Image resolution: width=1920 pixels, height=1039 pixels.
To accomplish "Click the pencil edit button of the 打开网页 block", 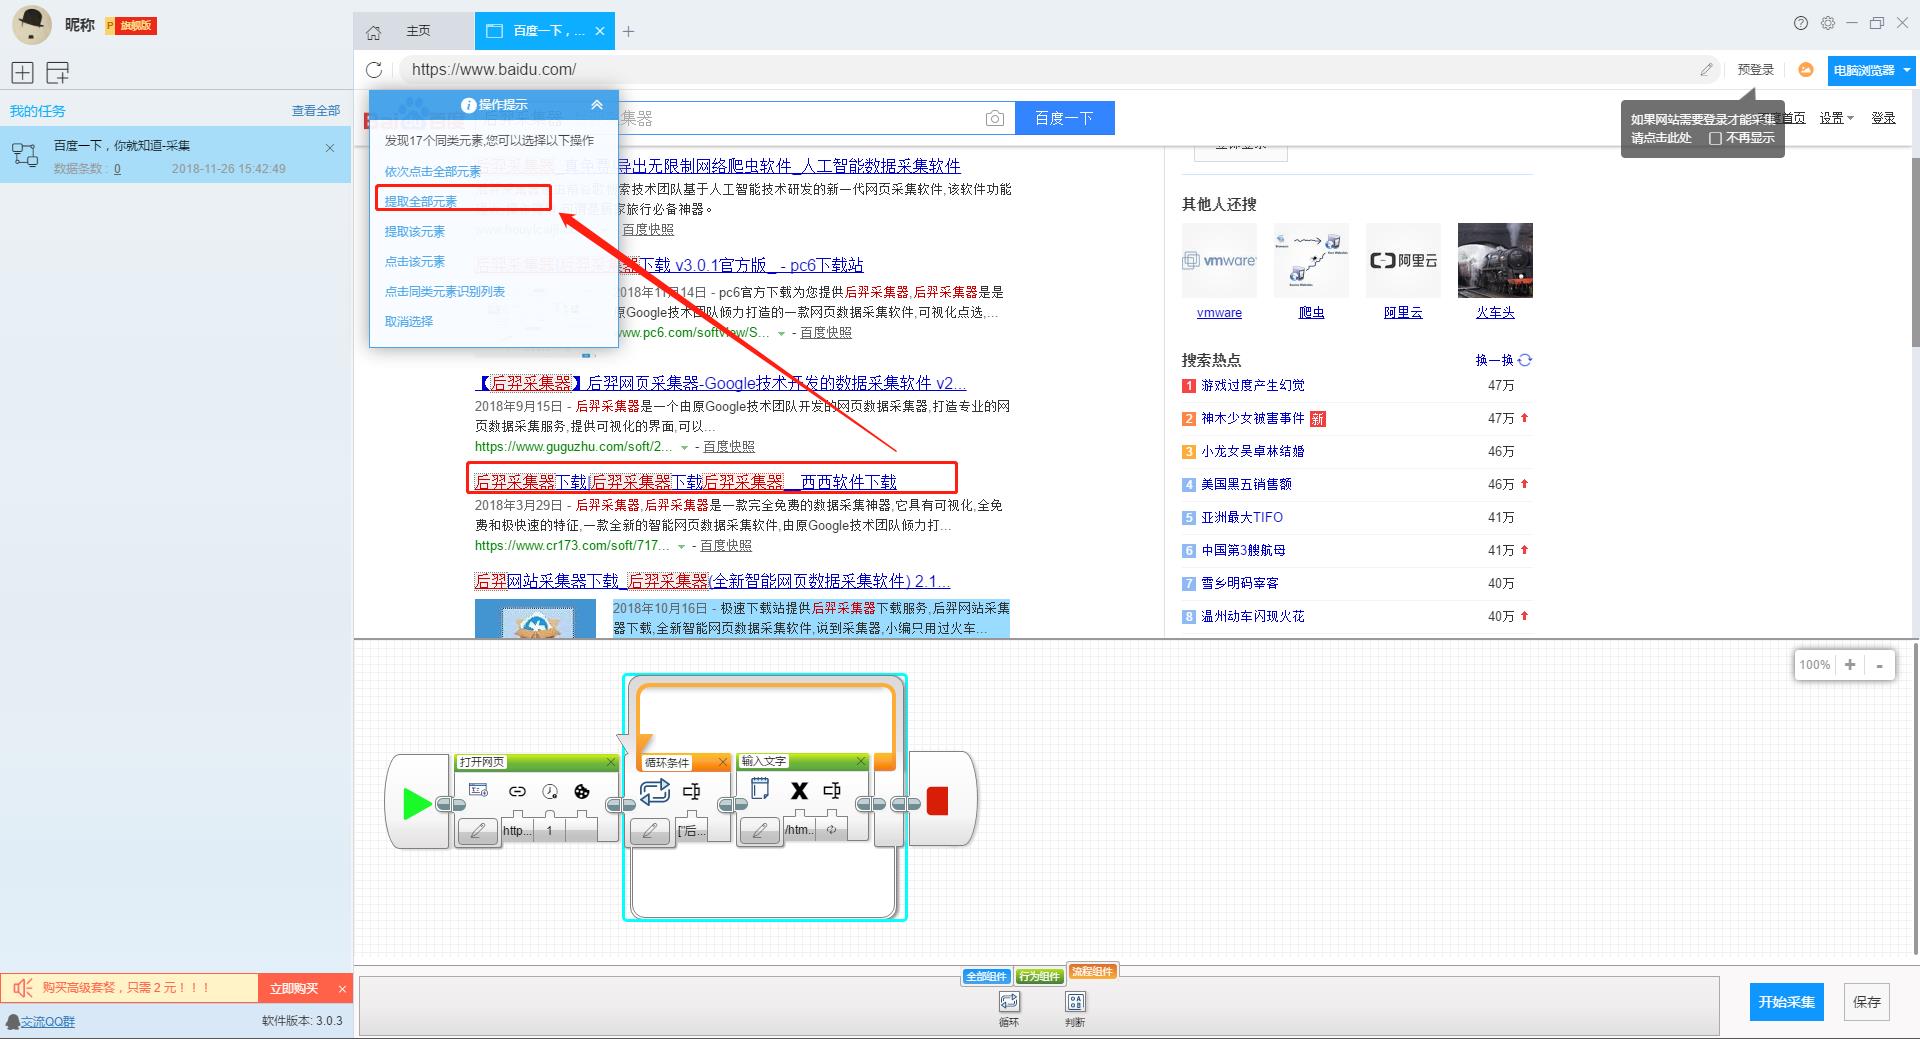I will click(x=478, y=830).
